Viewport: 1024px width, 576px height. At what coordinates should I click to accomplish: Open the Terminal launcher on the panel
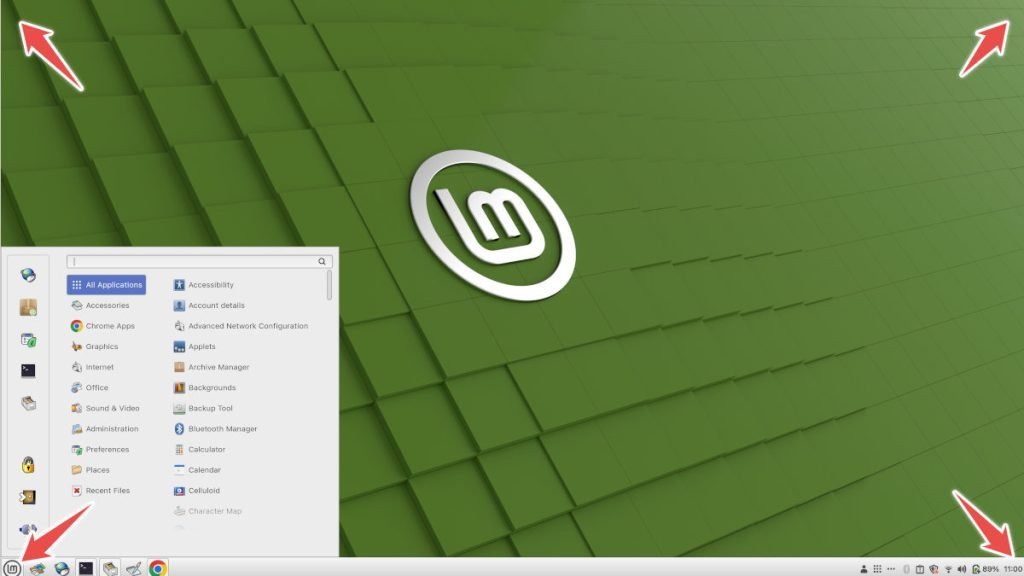(86, 568)
